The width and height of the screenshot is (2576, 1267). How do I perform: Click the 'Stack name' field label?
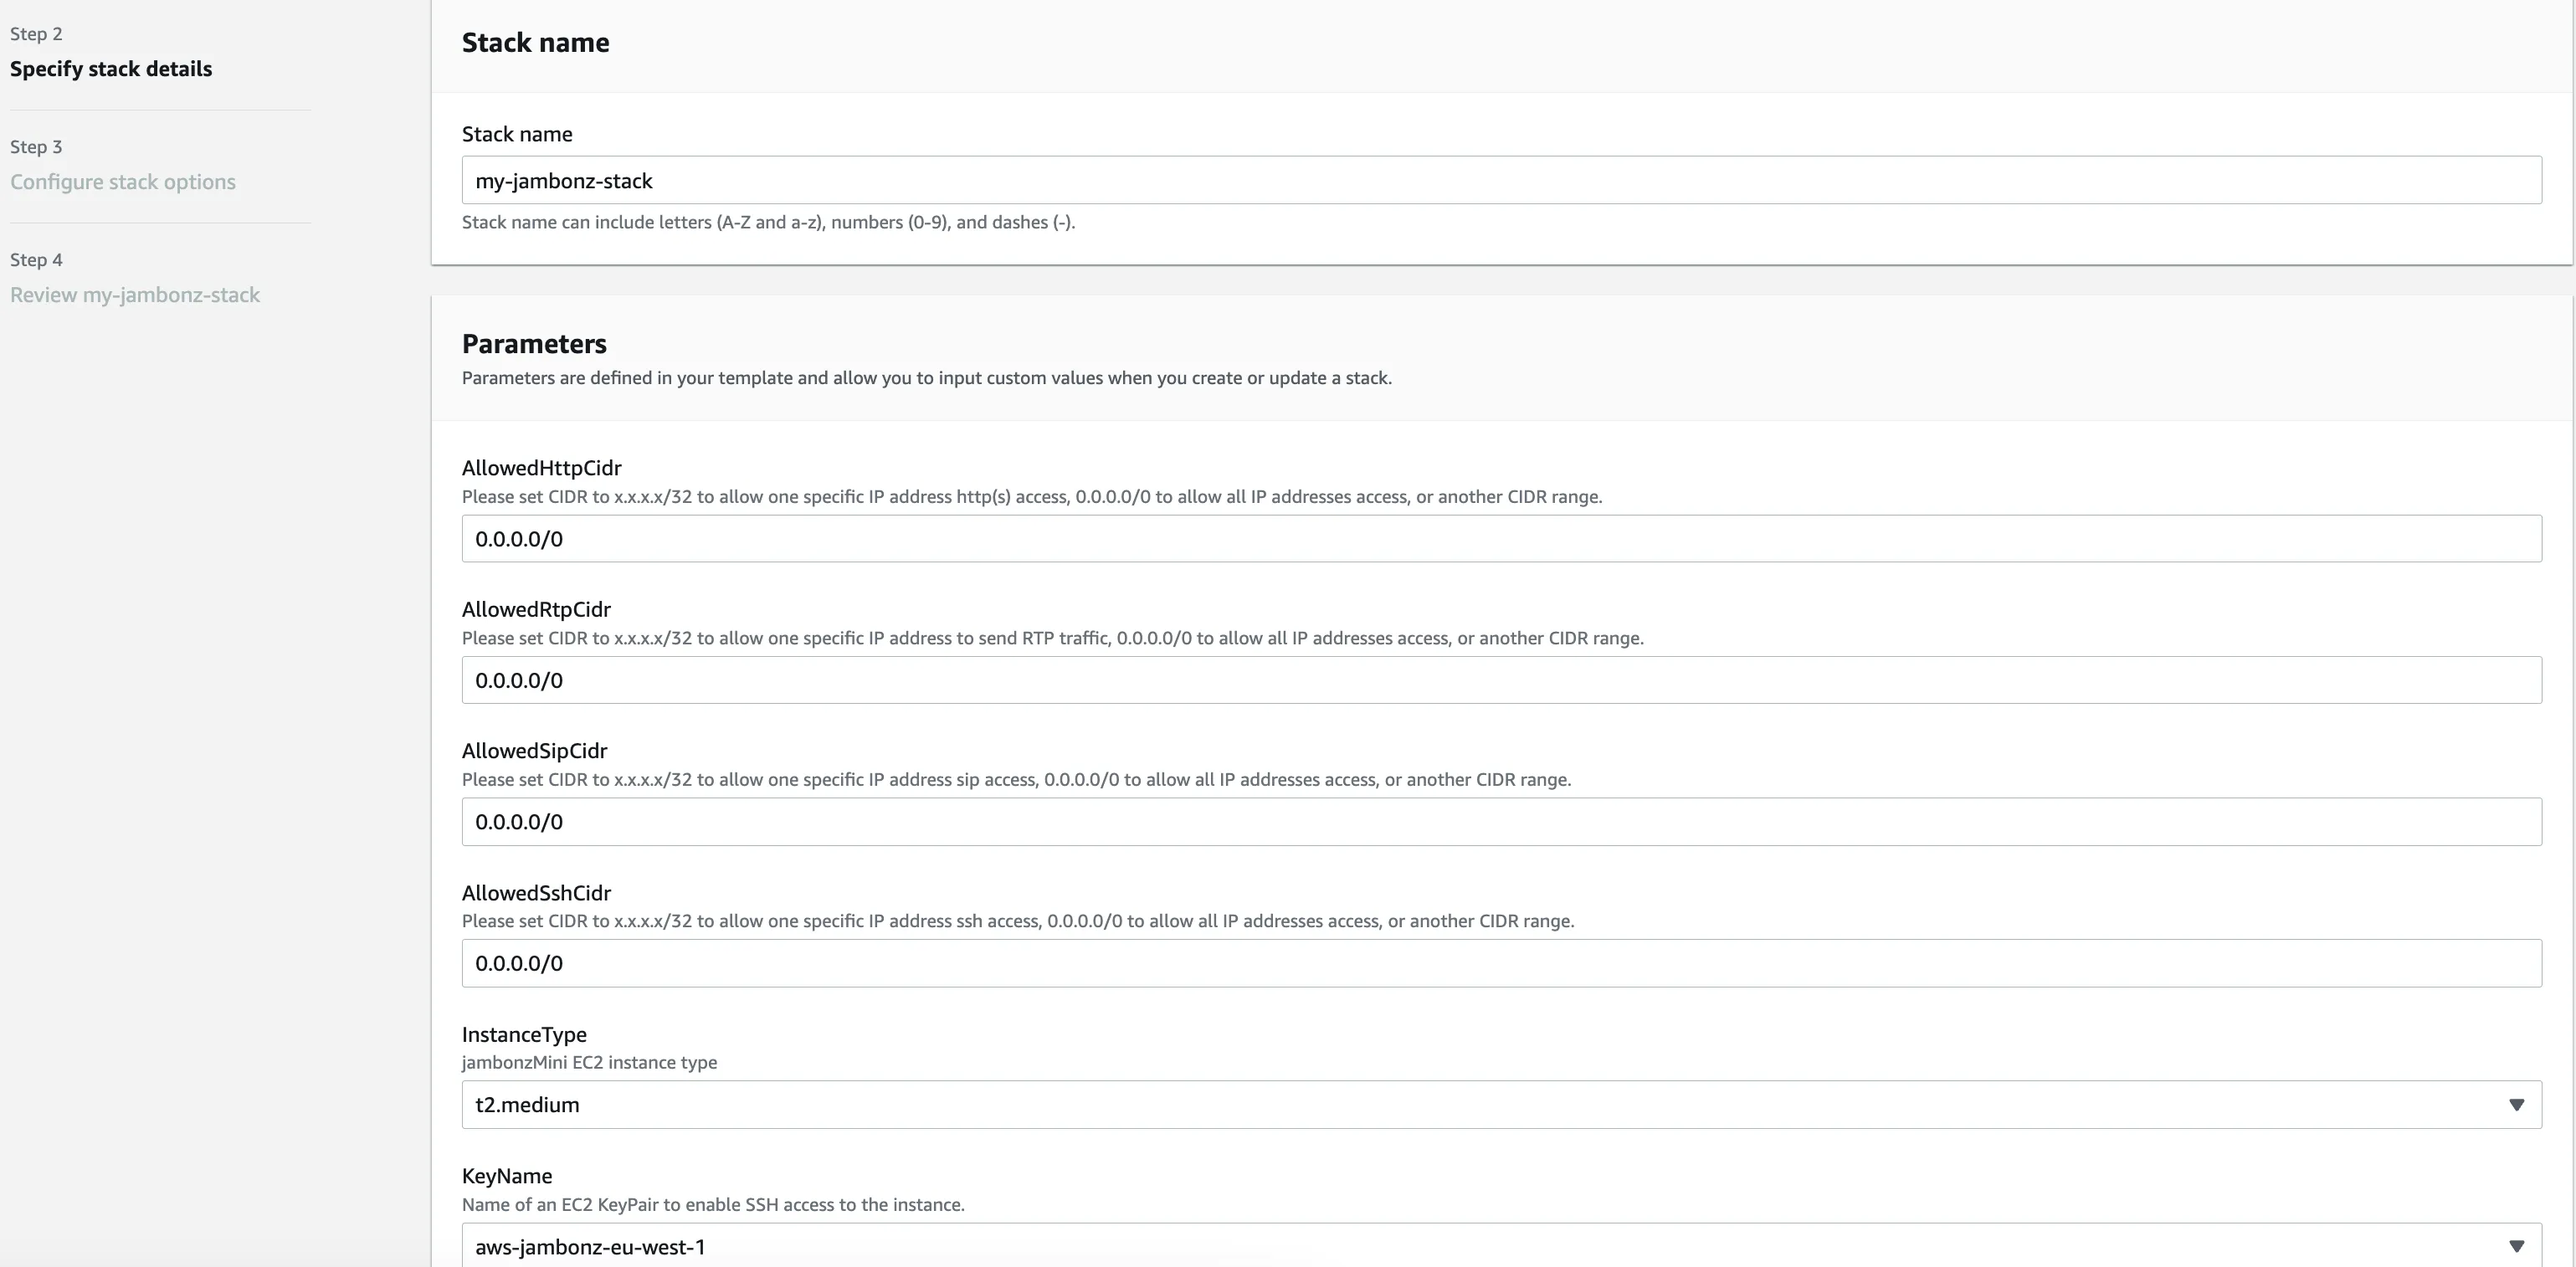coord(517,134)
